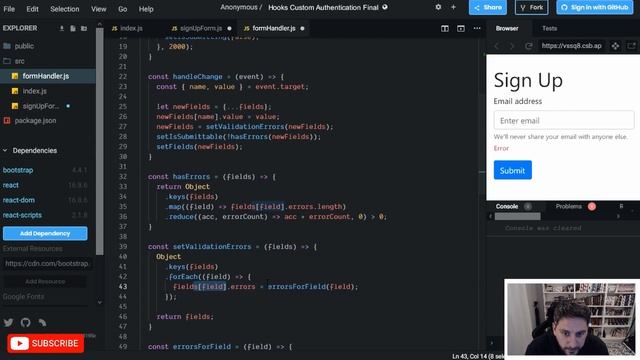The image size is (640, 360).
Task: Click the Add Dependency button
Action: coord(45,233)
